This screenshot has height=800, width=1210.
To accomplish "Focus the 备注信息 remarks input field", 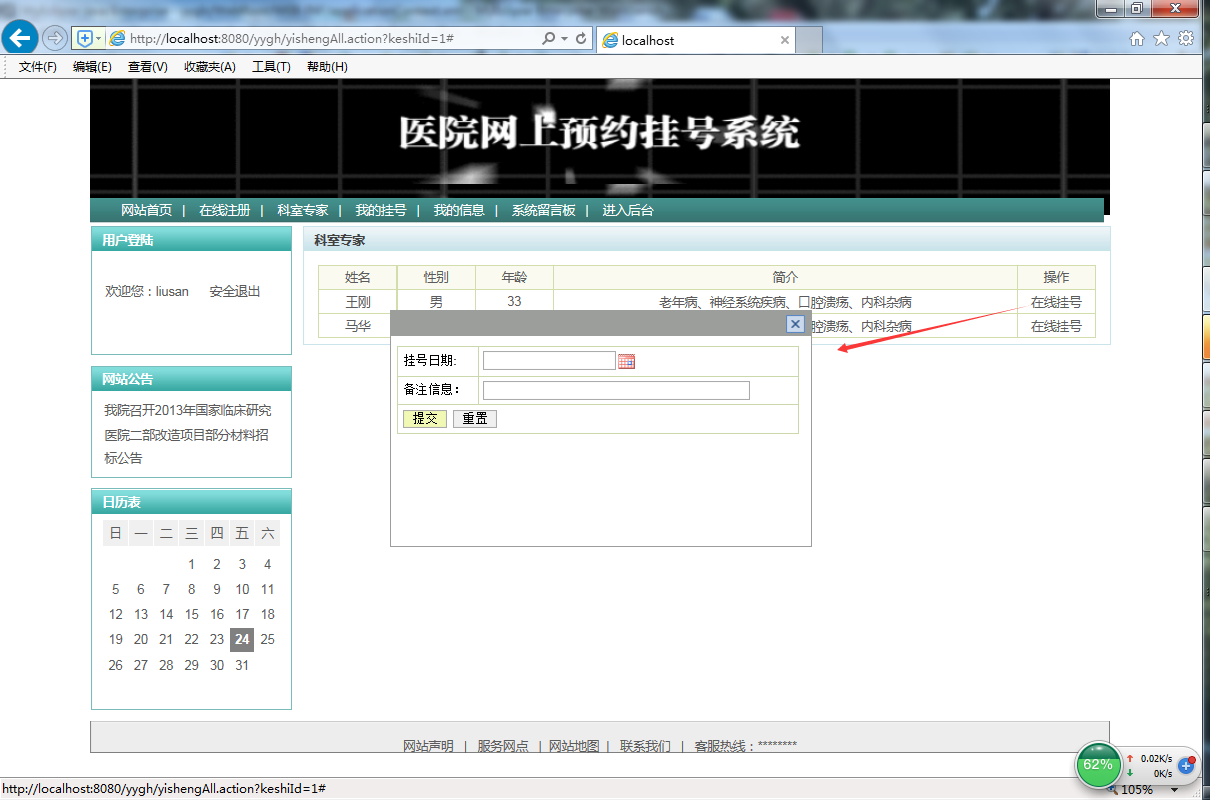I will 616,390.
